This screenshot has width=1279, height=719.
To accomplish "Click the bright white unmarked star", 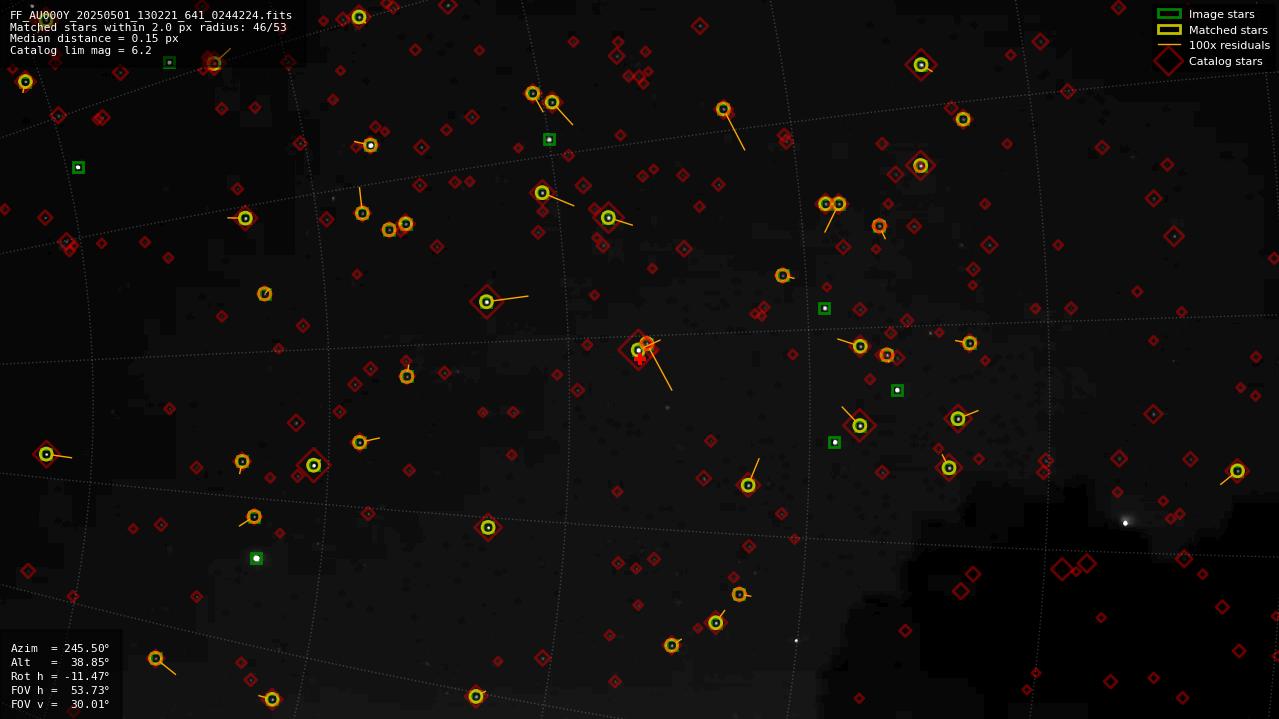I will pyautogui.click(x=1125, y=522).
